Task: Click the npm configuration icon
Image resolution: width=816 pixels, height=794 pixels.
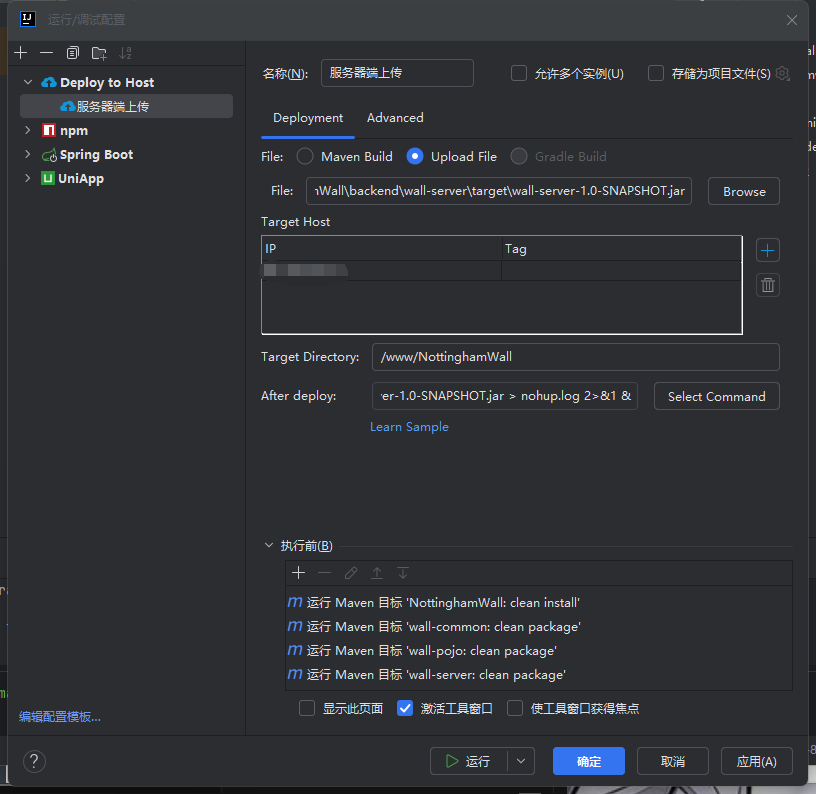Action: 49,130
